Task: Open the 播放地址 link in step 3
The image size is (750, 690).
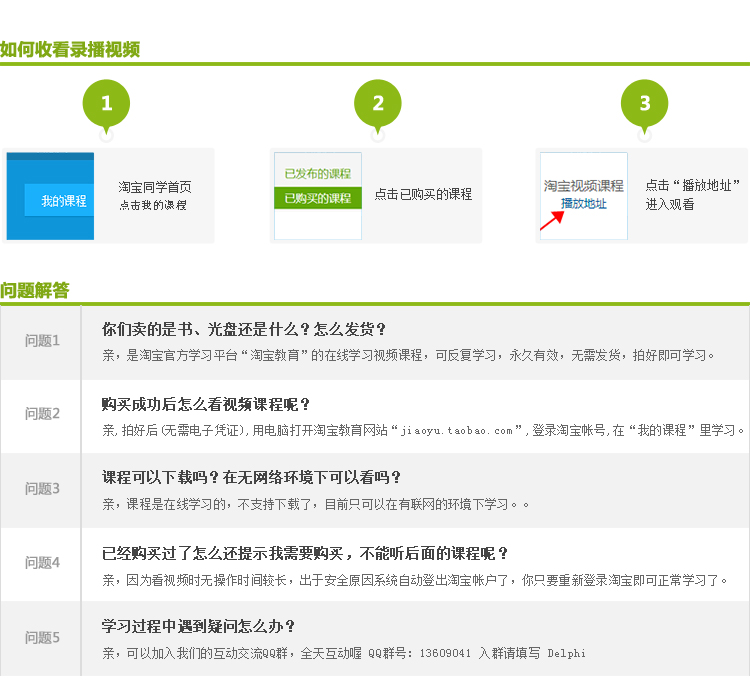Action: coord(584,204)
